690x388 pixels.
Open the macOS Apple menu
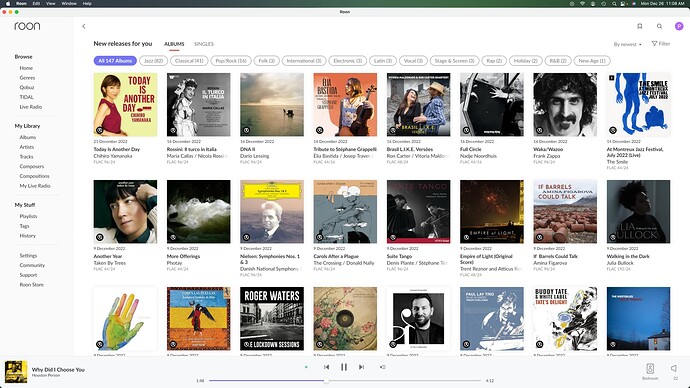[7, 3]
